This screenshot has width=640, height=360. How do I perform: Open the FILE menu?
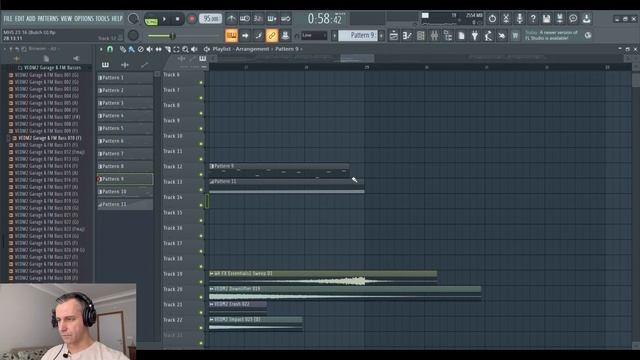pyautogui.click(x=8, y=19)
